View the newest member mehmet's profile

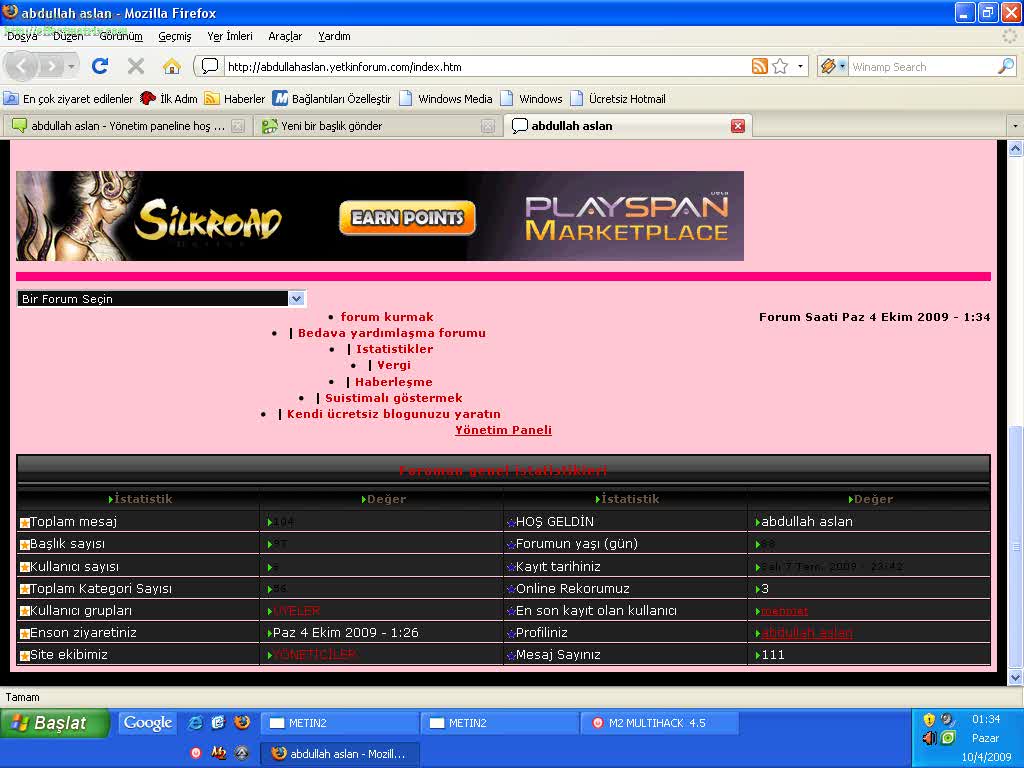coord(785,611)
